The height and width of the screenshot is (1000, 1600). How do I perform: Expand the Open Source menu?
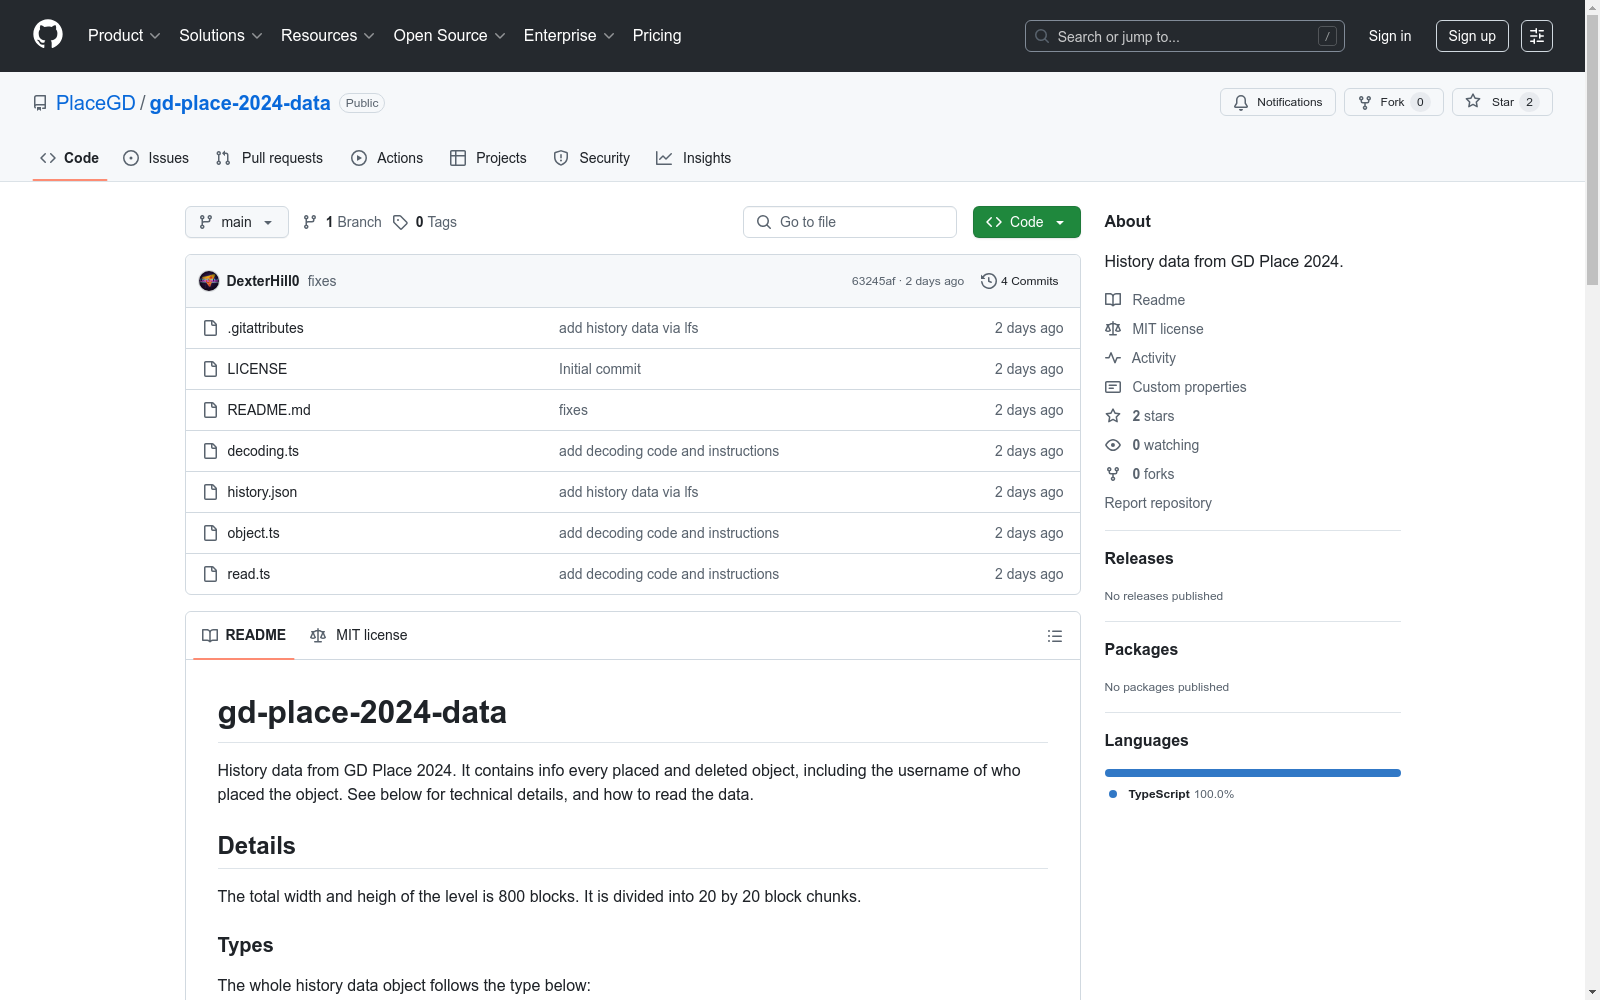coord(450,36)
